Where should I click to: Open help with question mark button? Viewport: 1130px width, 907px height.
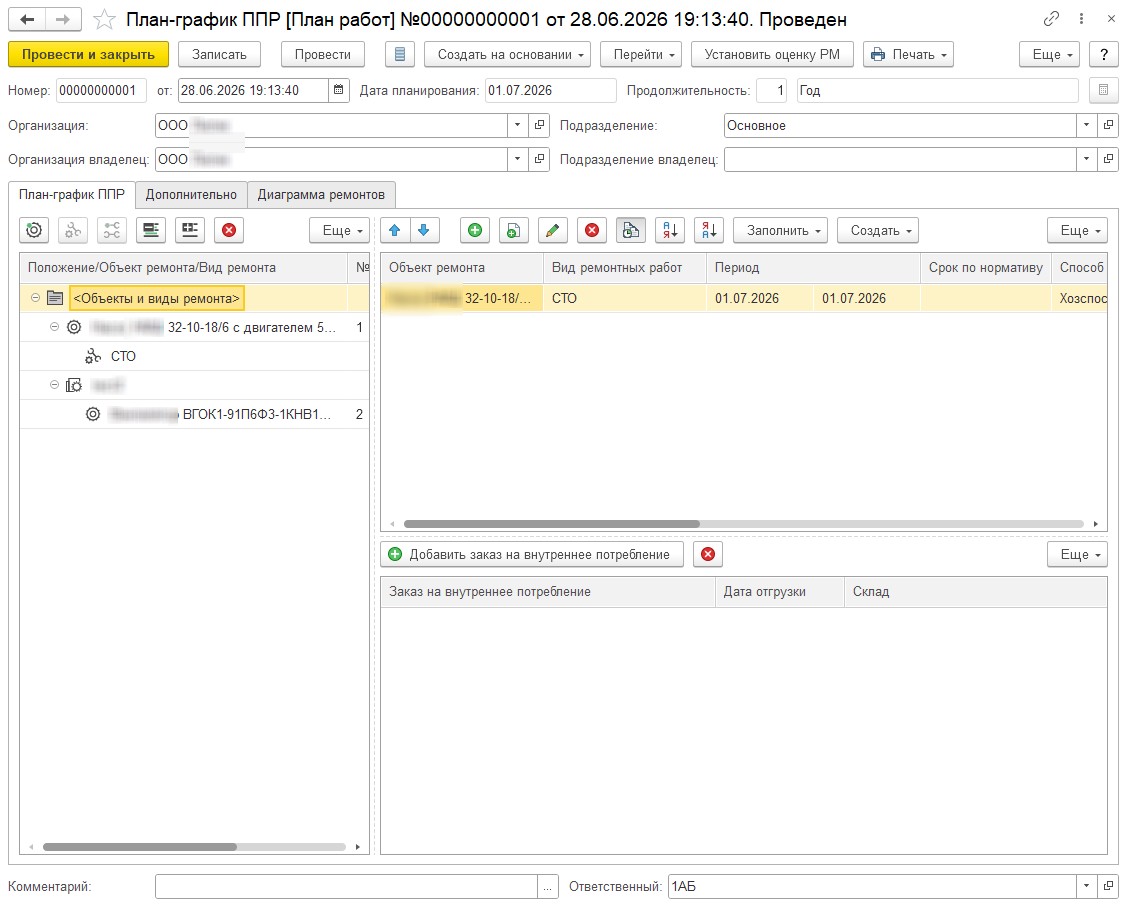tap(1103, 55)
